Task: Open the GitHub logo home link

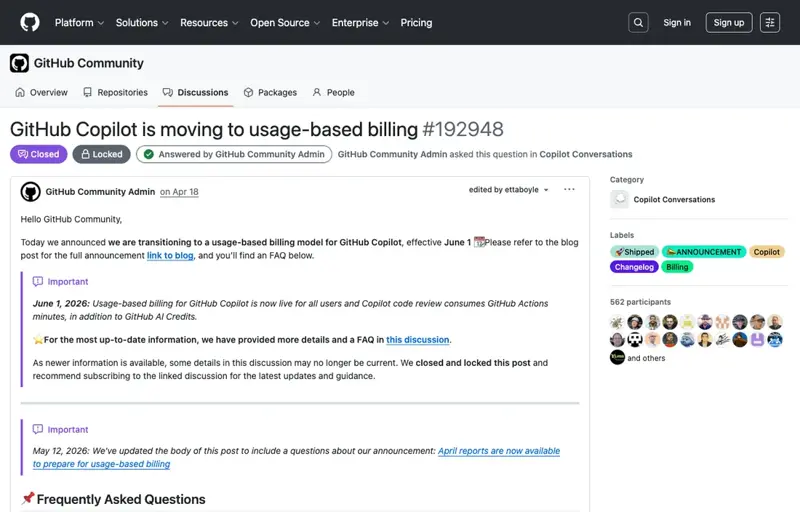Action: click(x=30, y=22)
